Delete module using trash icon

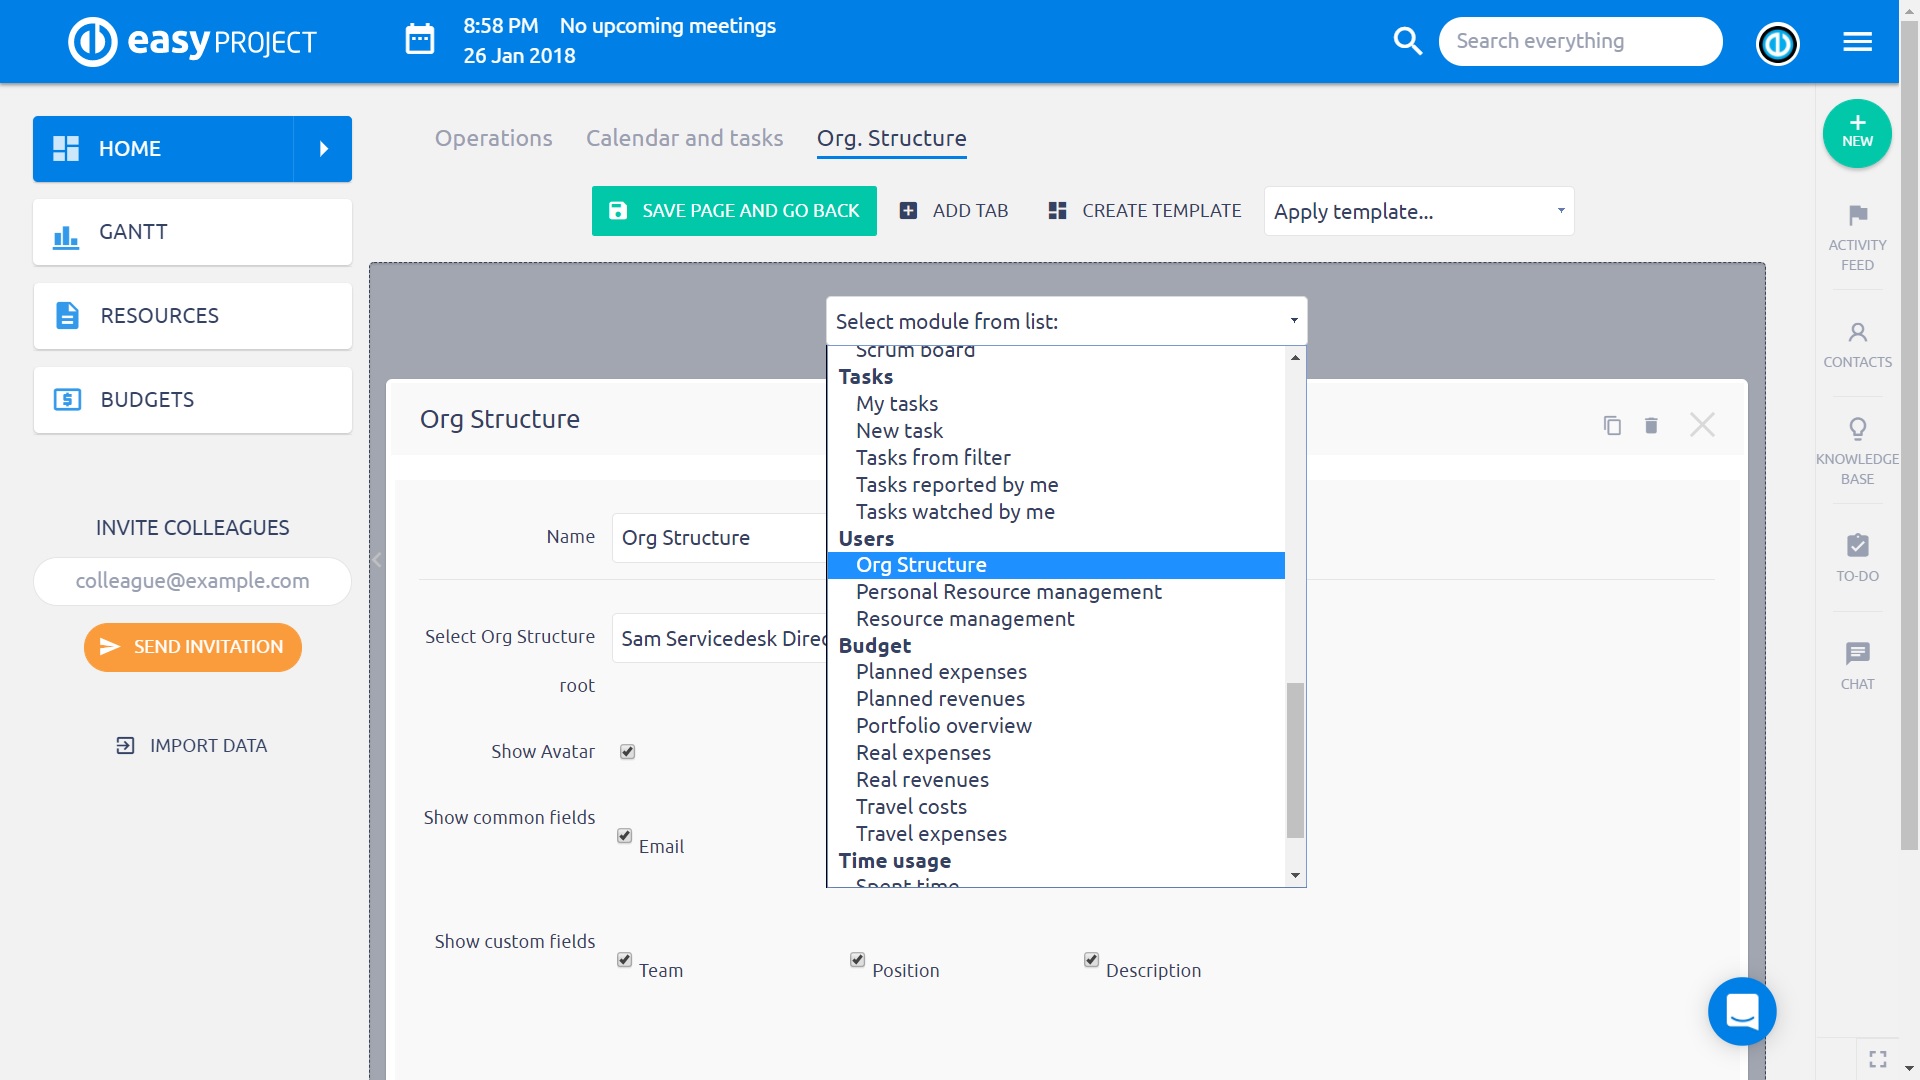1651,425
